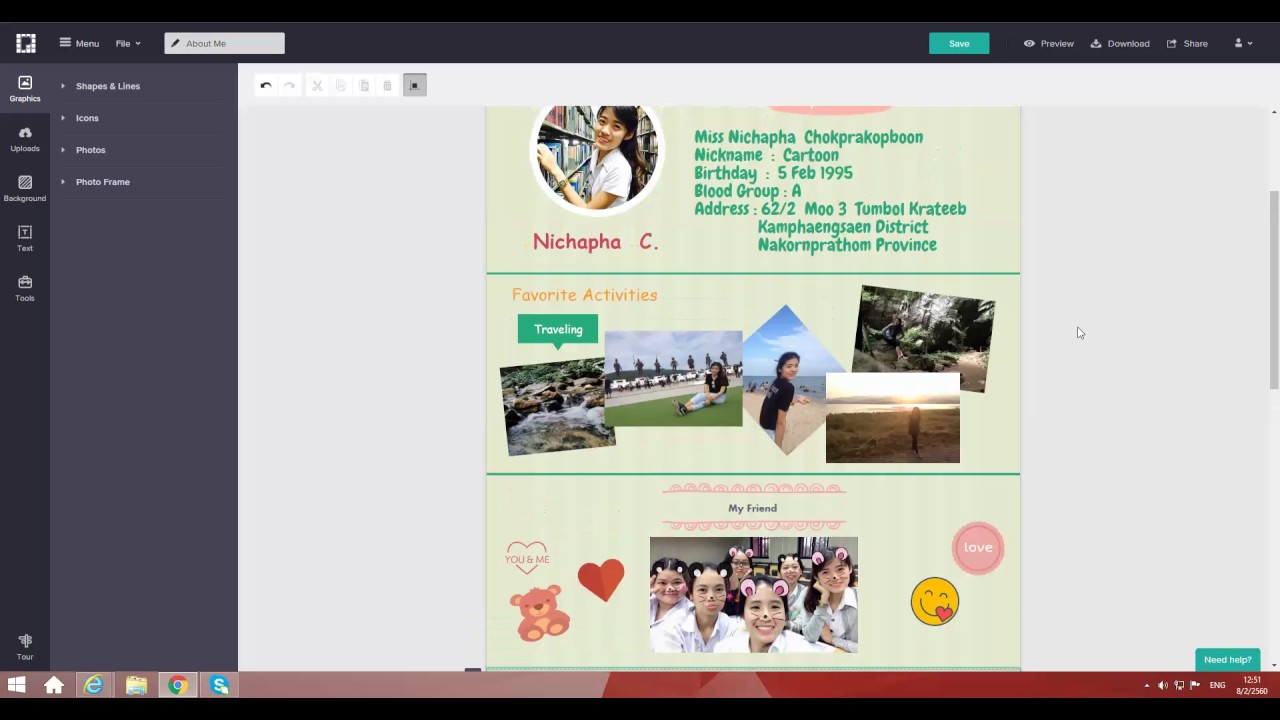
Task: Open the Windows Start menu
Action: [16, 685]
